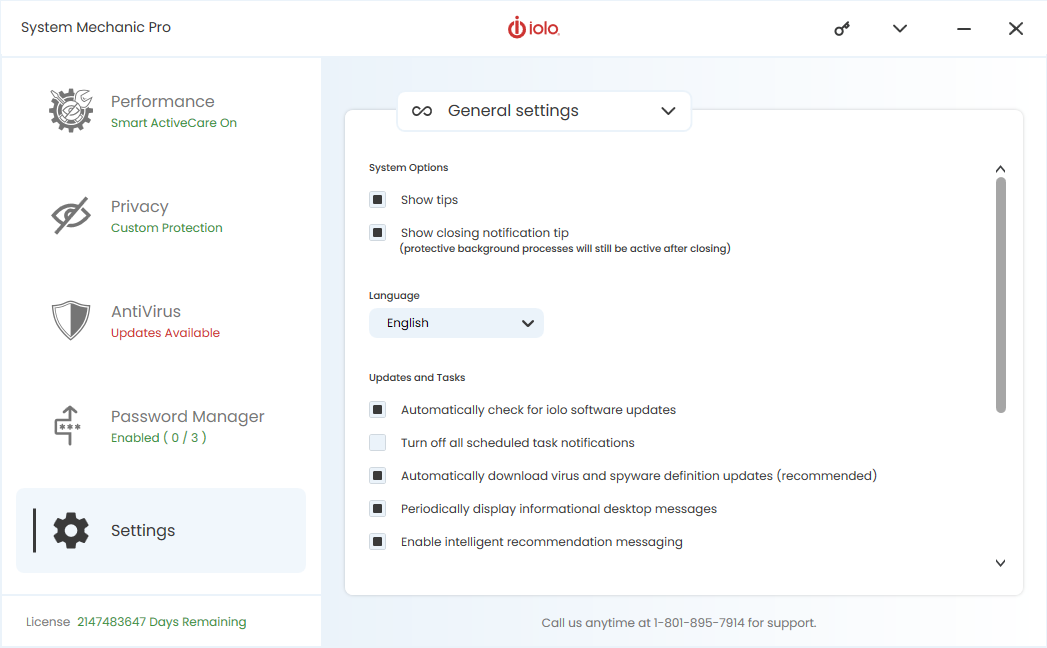Click the Enabled ( 0 / 3 ) status
The height and width of the screenshot is (648, 1047).
[x=159, y=438]
